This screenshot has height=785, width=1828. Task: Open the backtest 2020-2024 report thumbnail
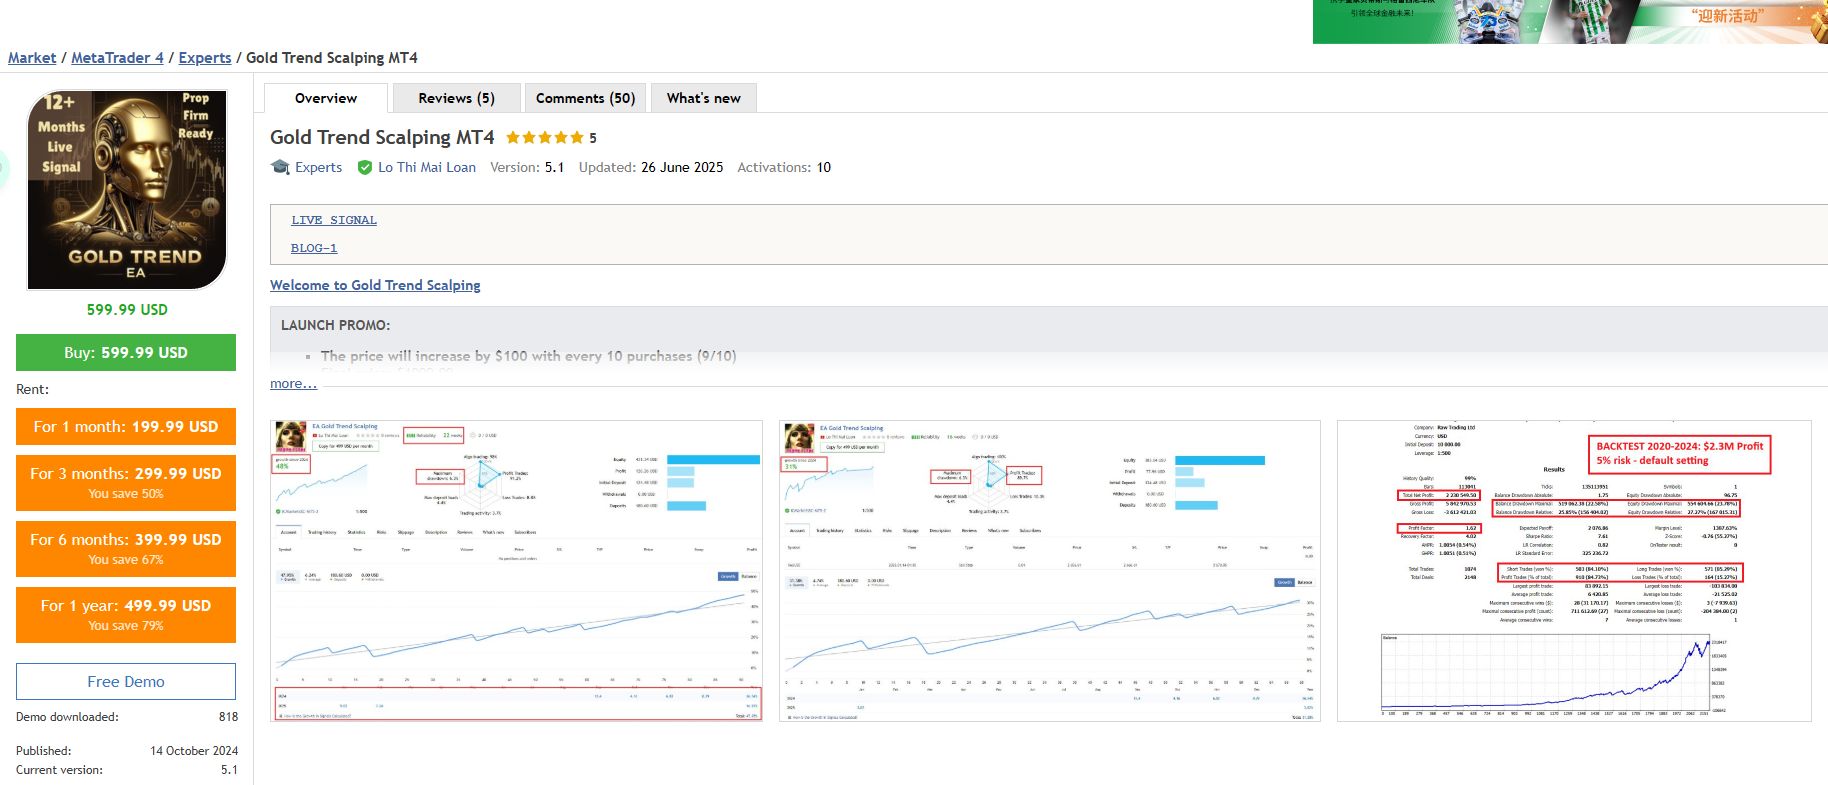[x=1574, y=570]
